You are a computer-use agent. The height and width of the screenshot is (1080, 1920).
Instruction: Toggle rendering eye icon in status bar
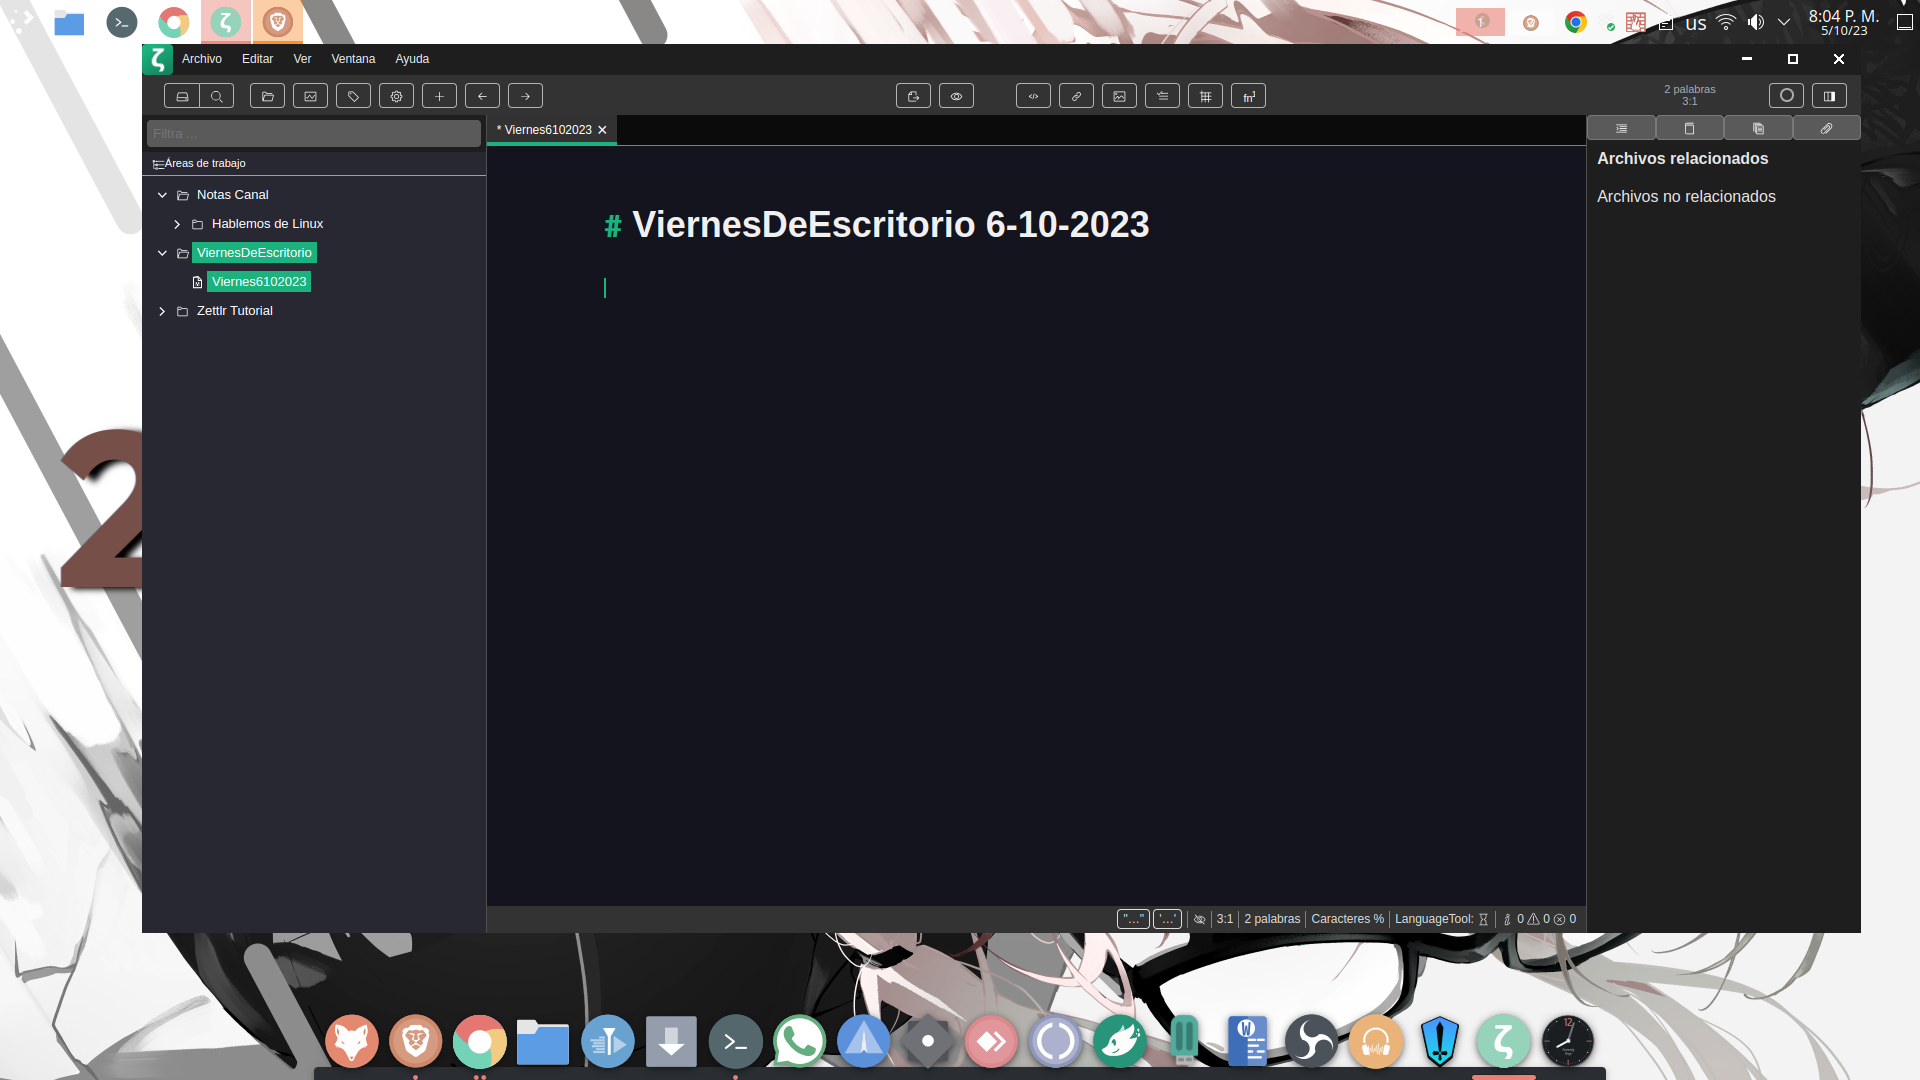[x=1199, y=919]
